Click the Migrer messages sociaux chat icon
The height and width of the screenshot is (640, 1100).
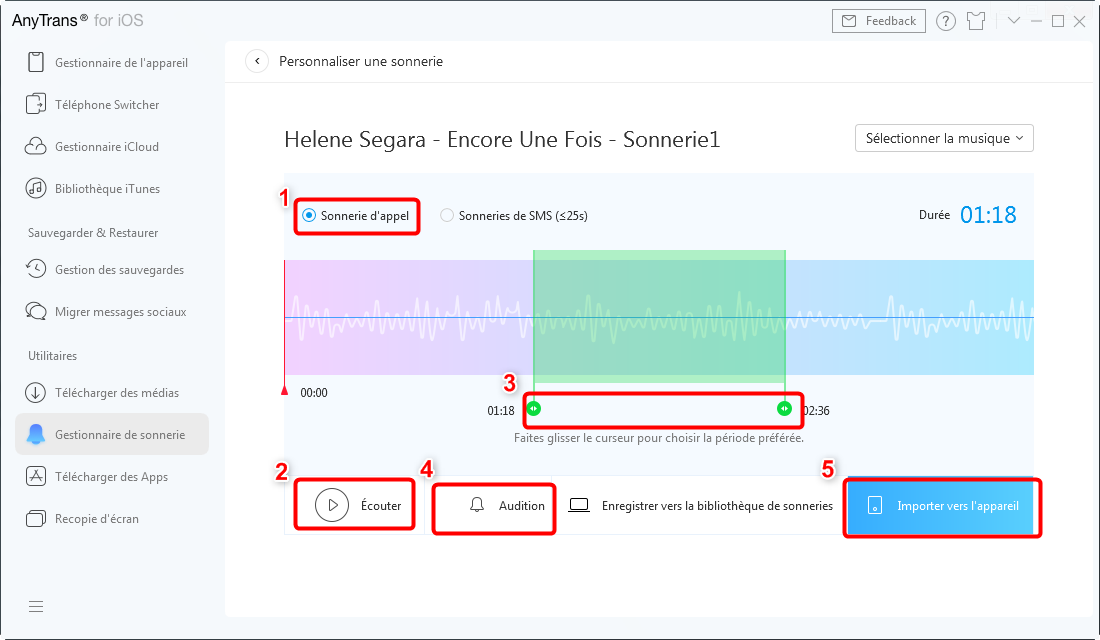pyautogui.click(x=36, y=312)
